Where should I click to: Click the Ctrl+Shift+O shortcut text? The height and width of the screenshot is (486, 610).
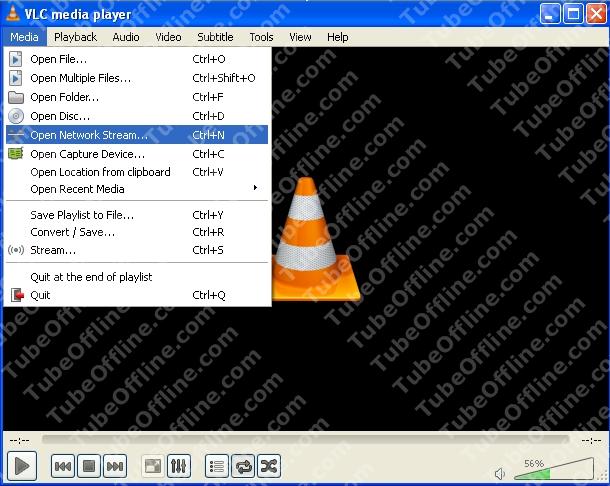pos(224,78)
